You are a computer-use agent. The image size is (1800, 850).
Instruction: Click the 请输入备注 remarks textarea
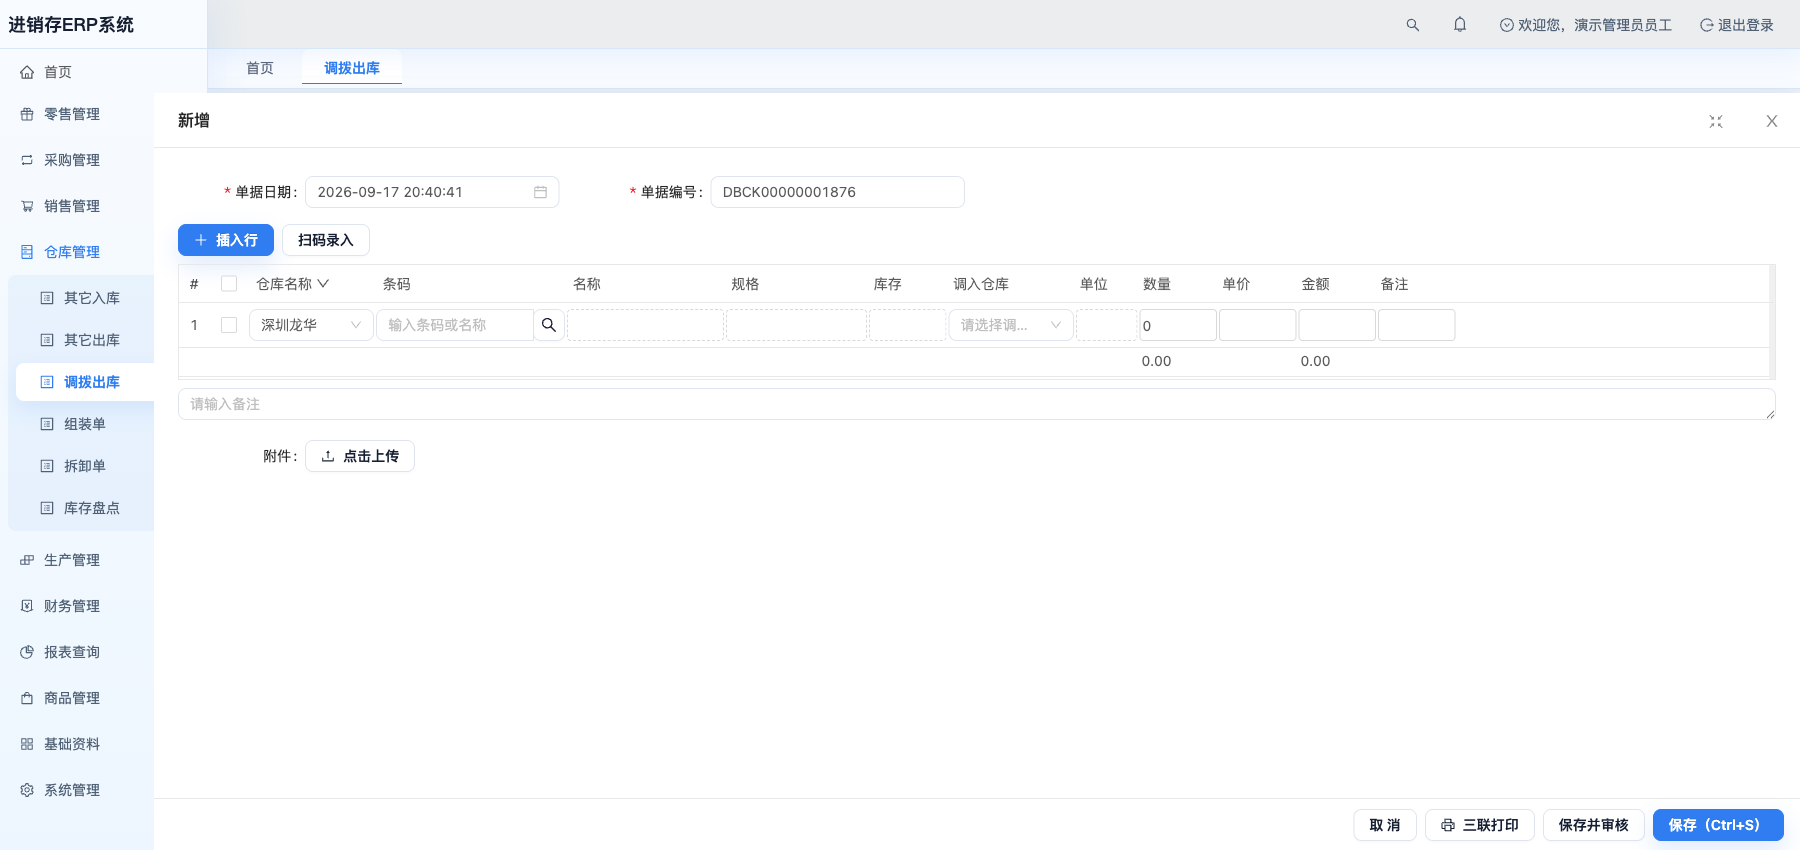[977, 404]
